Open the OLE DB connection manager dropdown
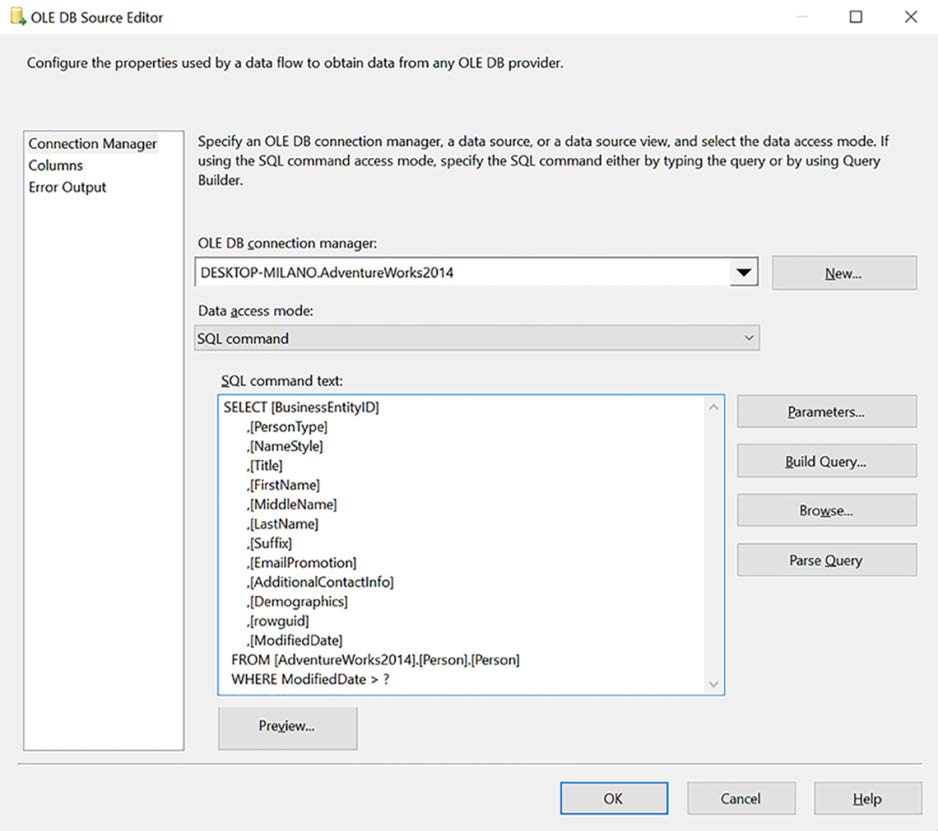 [470, 271]
